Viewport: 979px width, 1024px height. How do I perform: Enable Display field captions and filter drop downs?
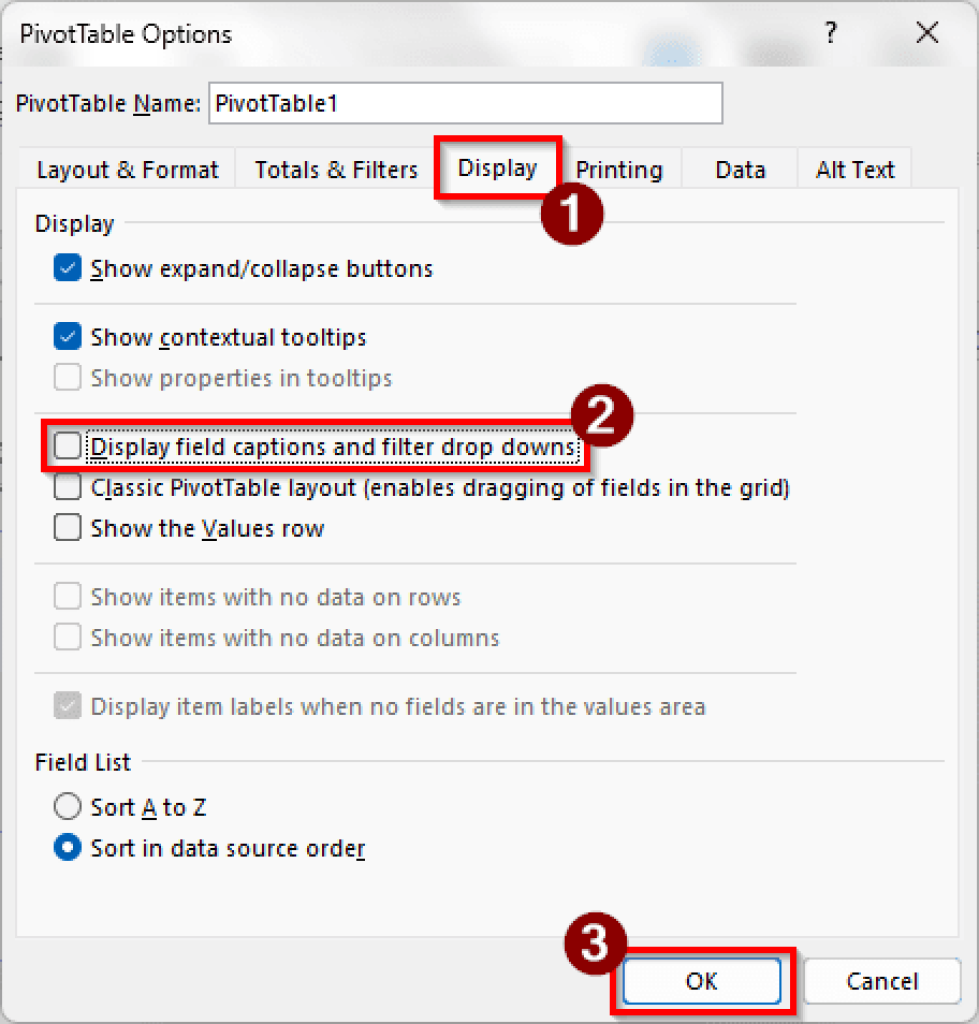point(66,447)
